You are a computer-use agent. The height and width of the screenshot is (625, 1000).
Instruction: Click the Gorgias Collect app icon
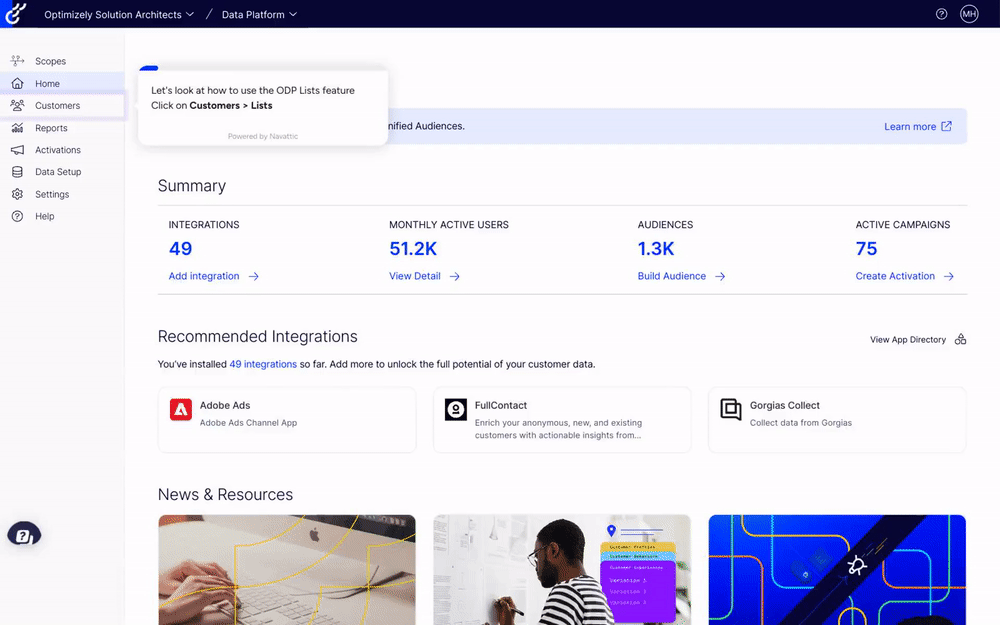tap(731, 410)
